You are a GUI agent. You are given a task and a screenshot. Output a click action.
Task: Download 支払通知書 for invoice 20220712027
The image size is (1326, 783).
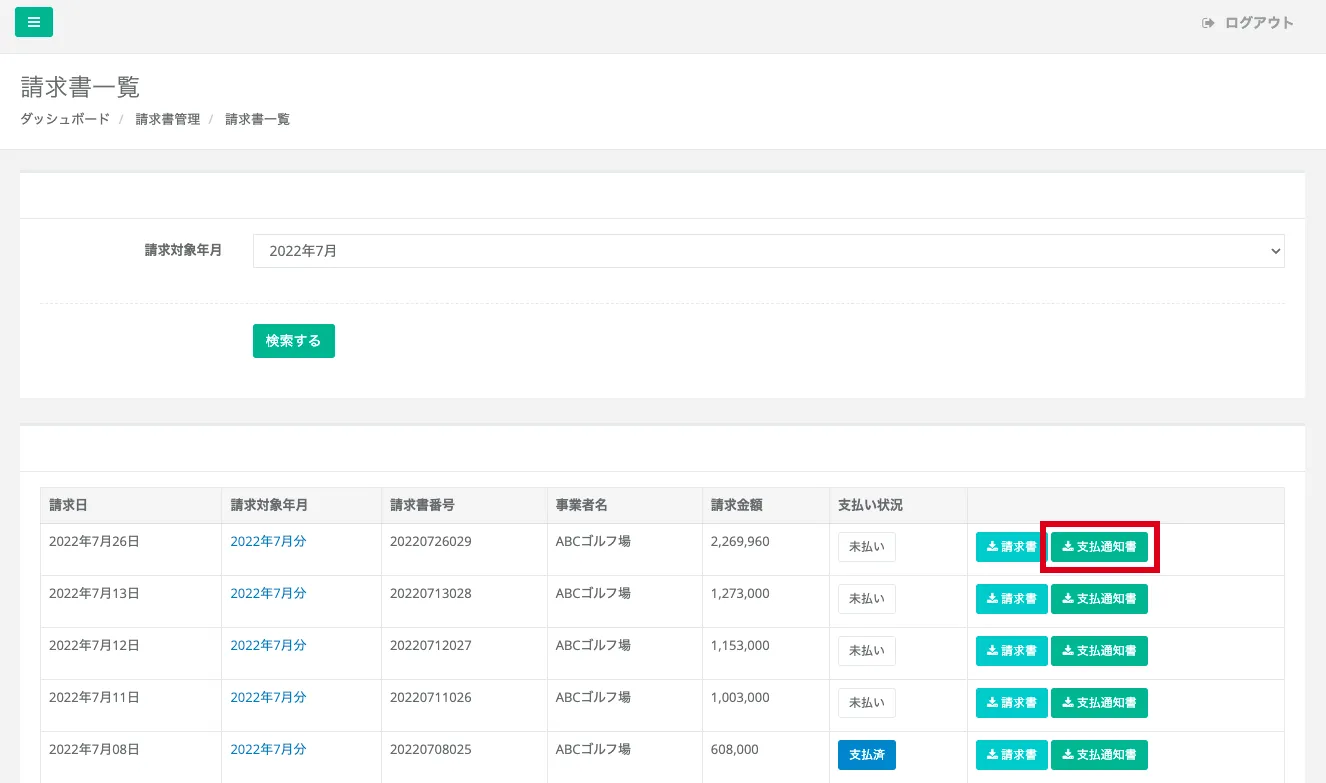tap(1099, 651)
